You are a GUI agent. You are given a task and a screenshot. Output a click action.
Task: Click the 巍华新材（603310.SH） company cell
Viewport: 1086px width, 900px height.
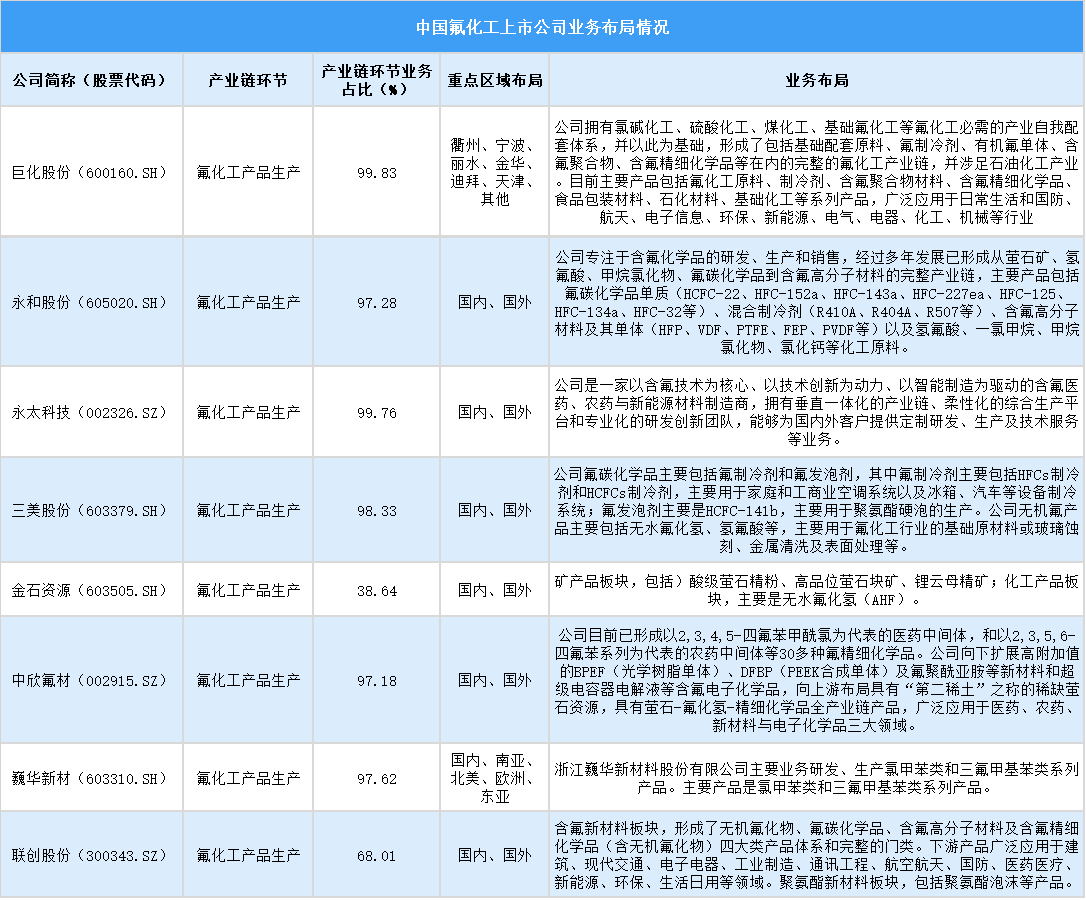click(90, 776)
